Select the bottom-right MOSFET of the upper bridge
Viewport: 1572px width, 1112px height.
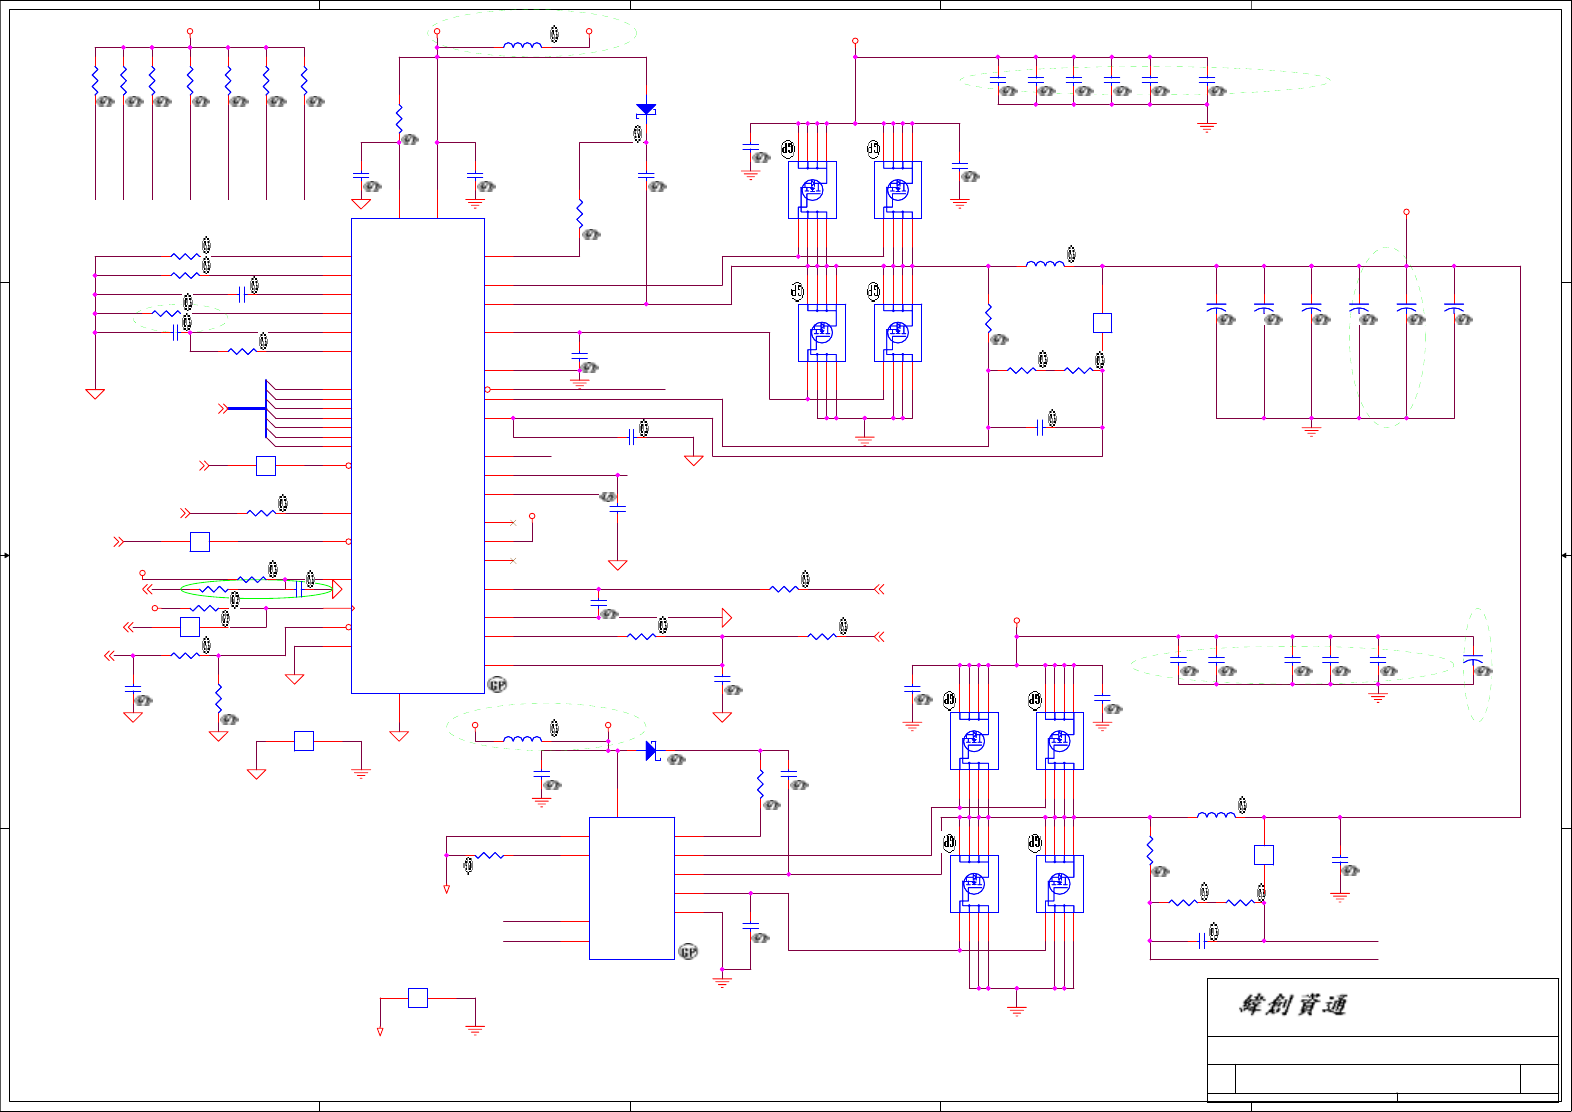coord(898,333)
